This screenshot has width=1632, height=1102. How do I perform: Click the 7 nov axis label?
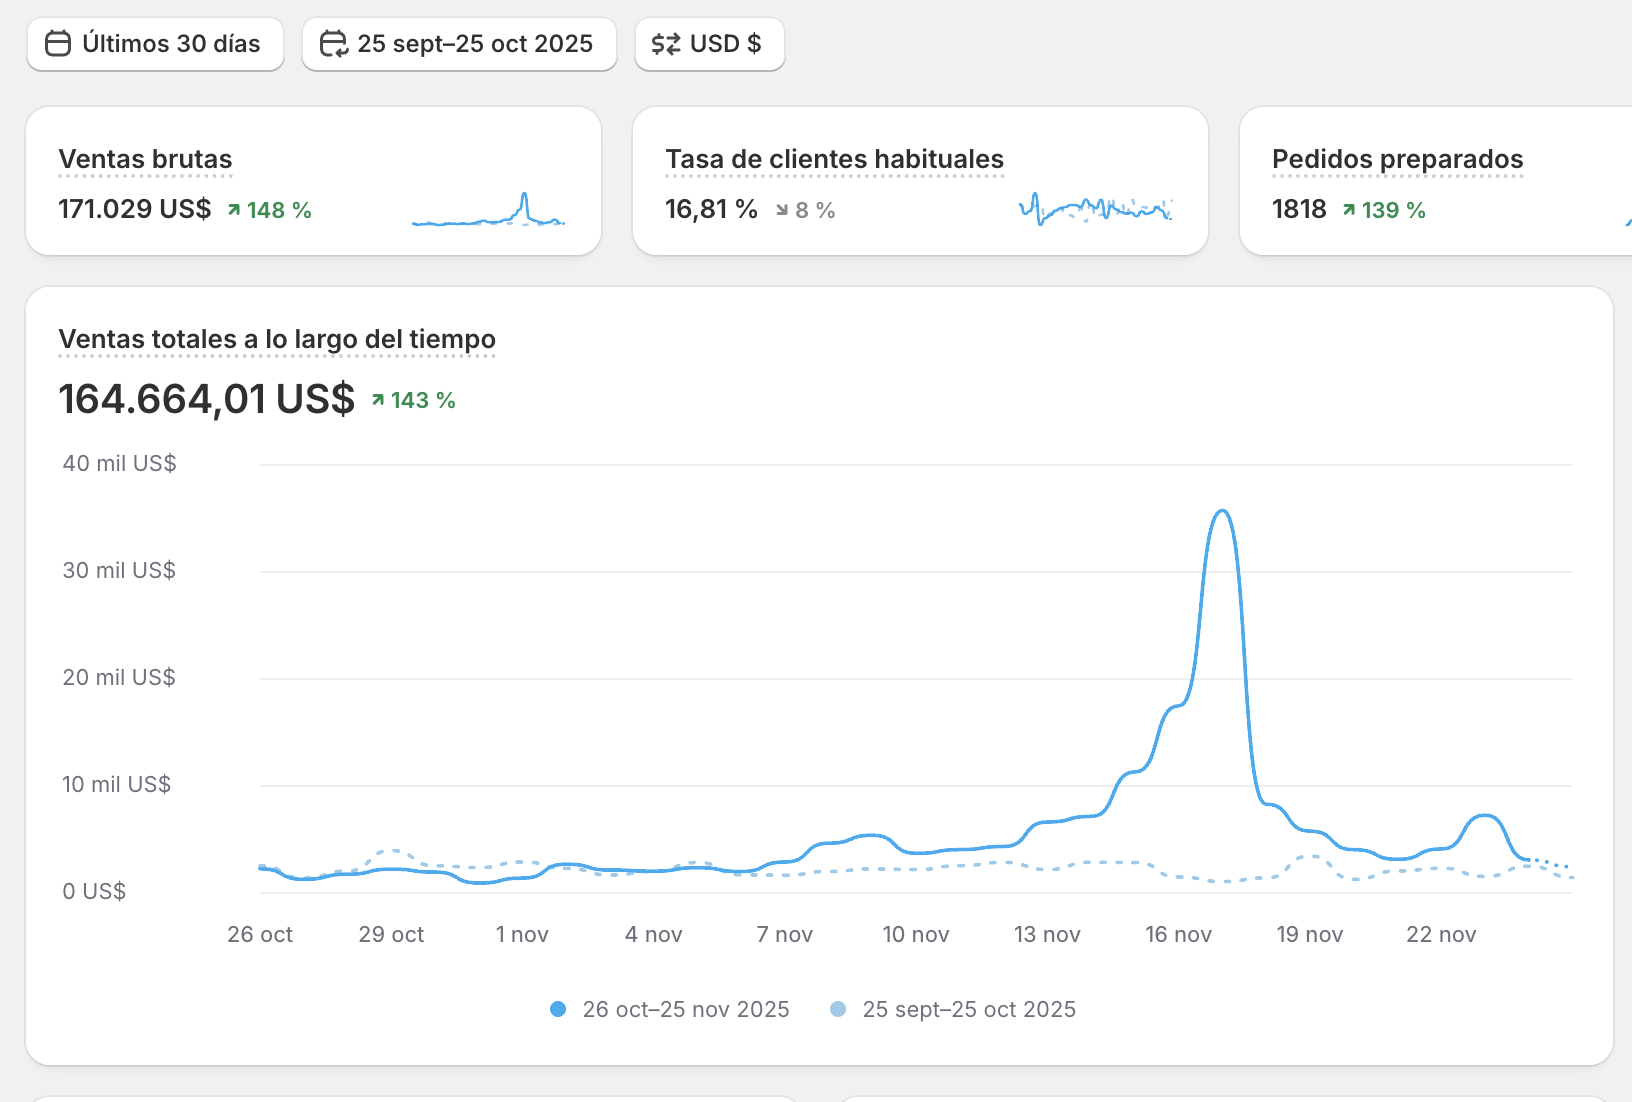pyautogui.click(x=784, y=934)
